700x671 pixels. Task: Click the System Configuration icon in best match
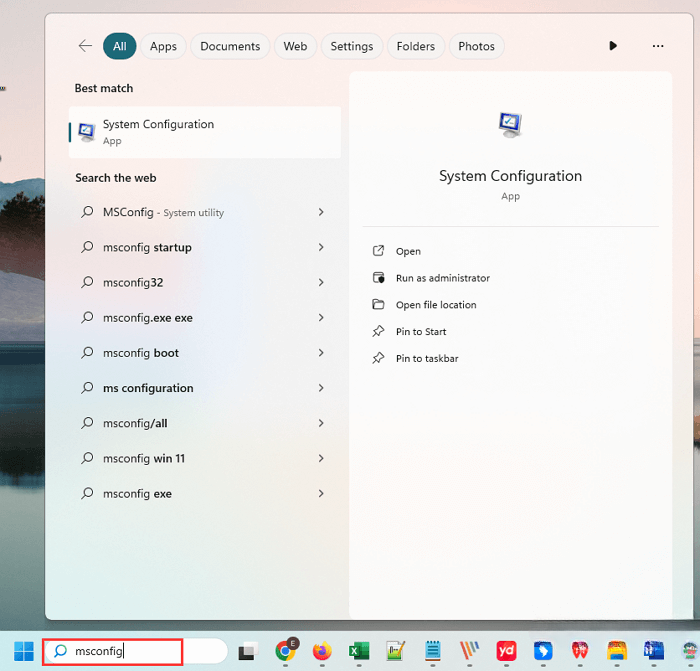[x=87, y=132]
